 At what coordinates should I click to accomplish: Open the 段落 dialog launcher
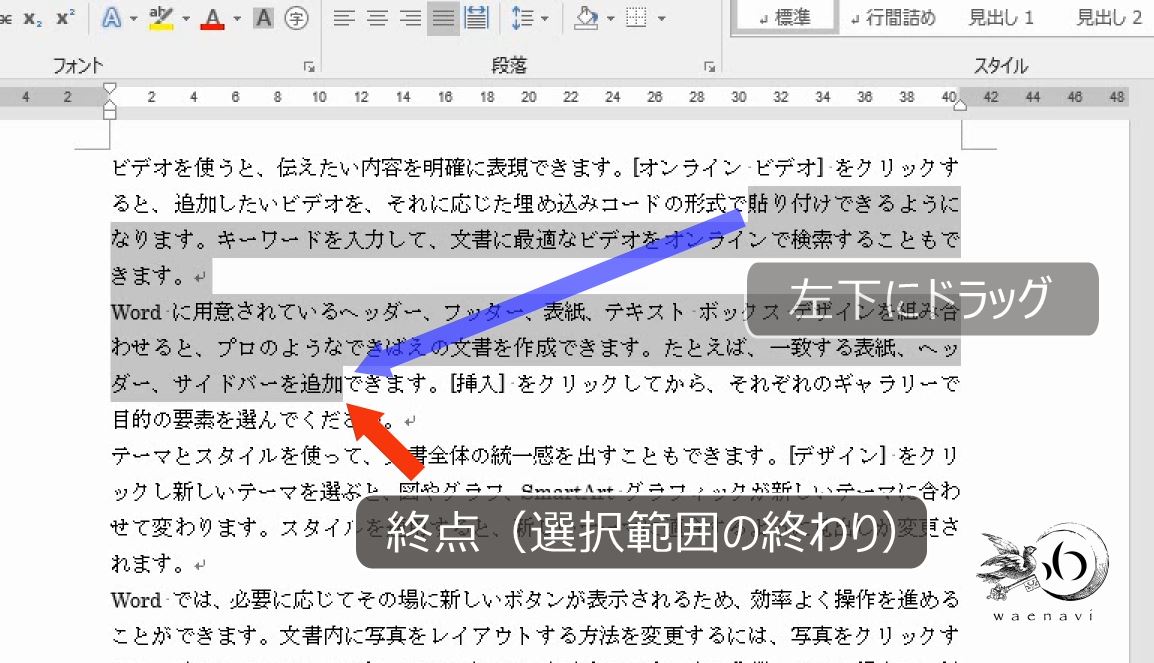(x=709, y=66)
